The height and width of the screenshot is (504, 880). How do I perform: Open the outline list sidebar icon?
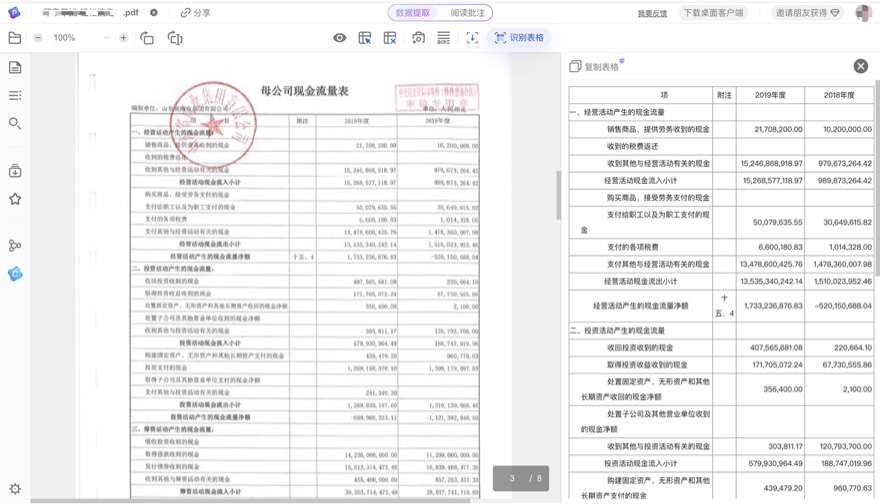coord(15,95)
